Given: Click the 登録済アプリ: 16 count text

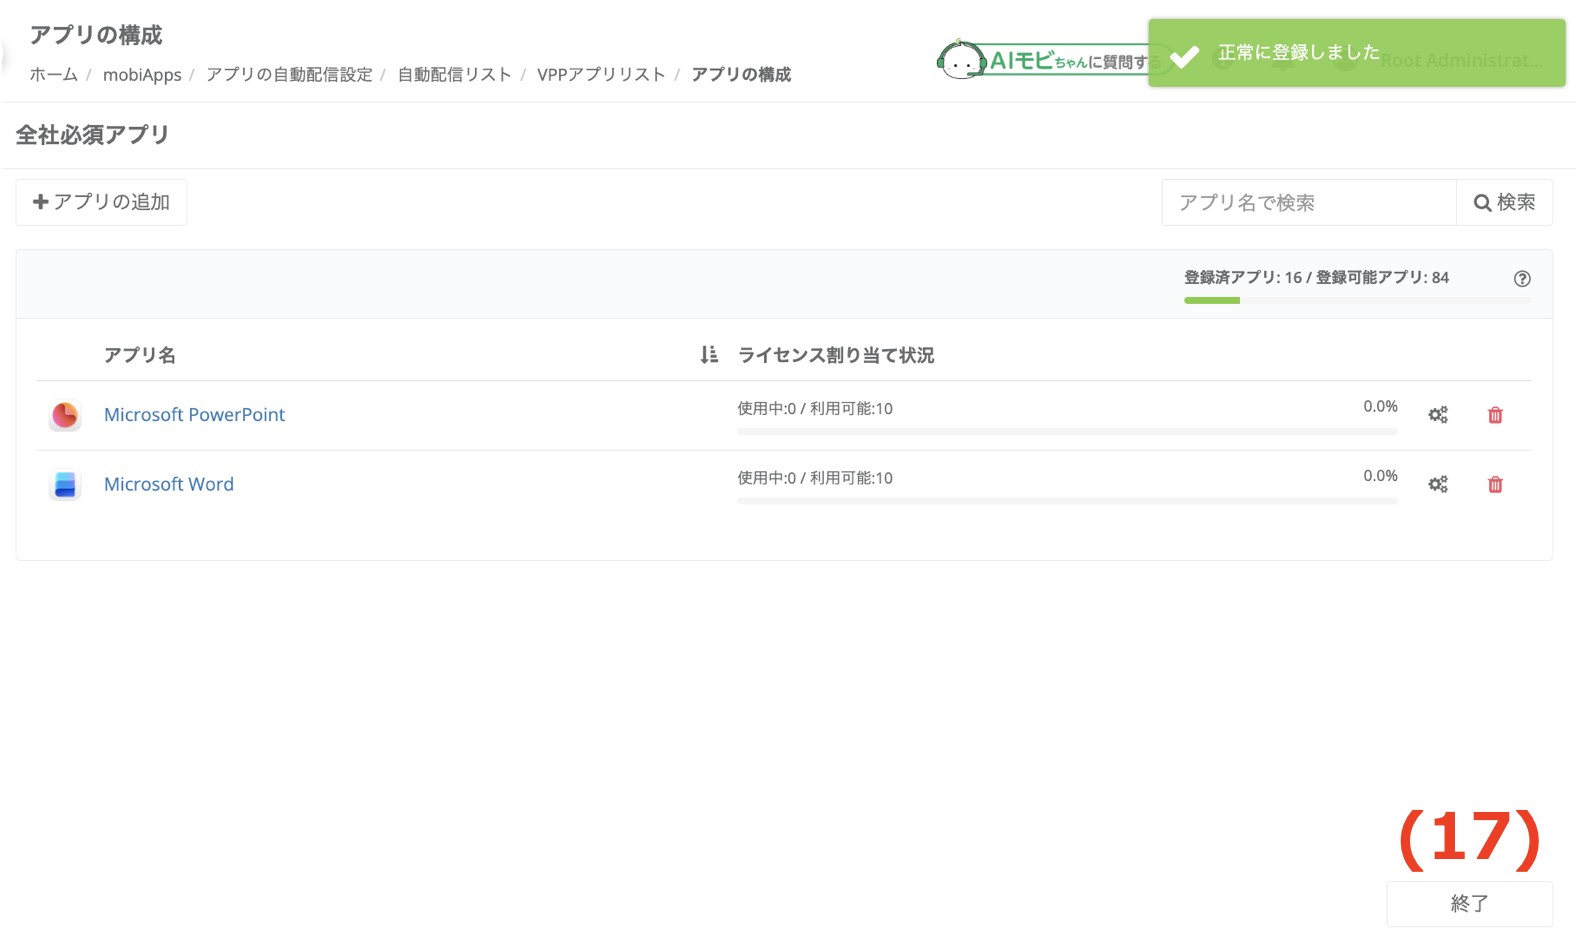Looking at the screenshot, I should 1243,277.
